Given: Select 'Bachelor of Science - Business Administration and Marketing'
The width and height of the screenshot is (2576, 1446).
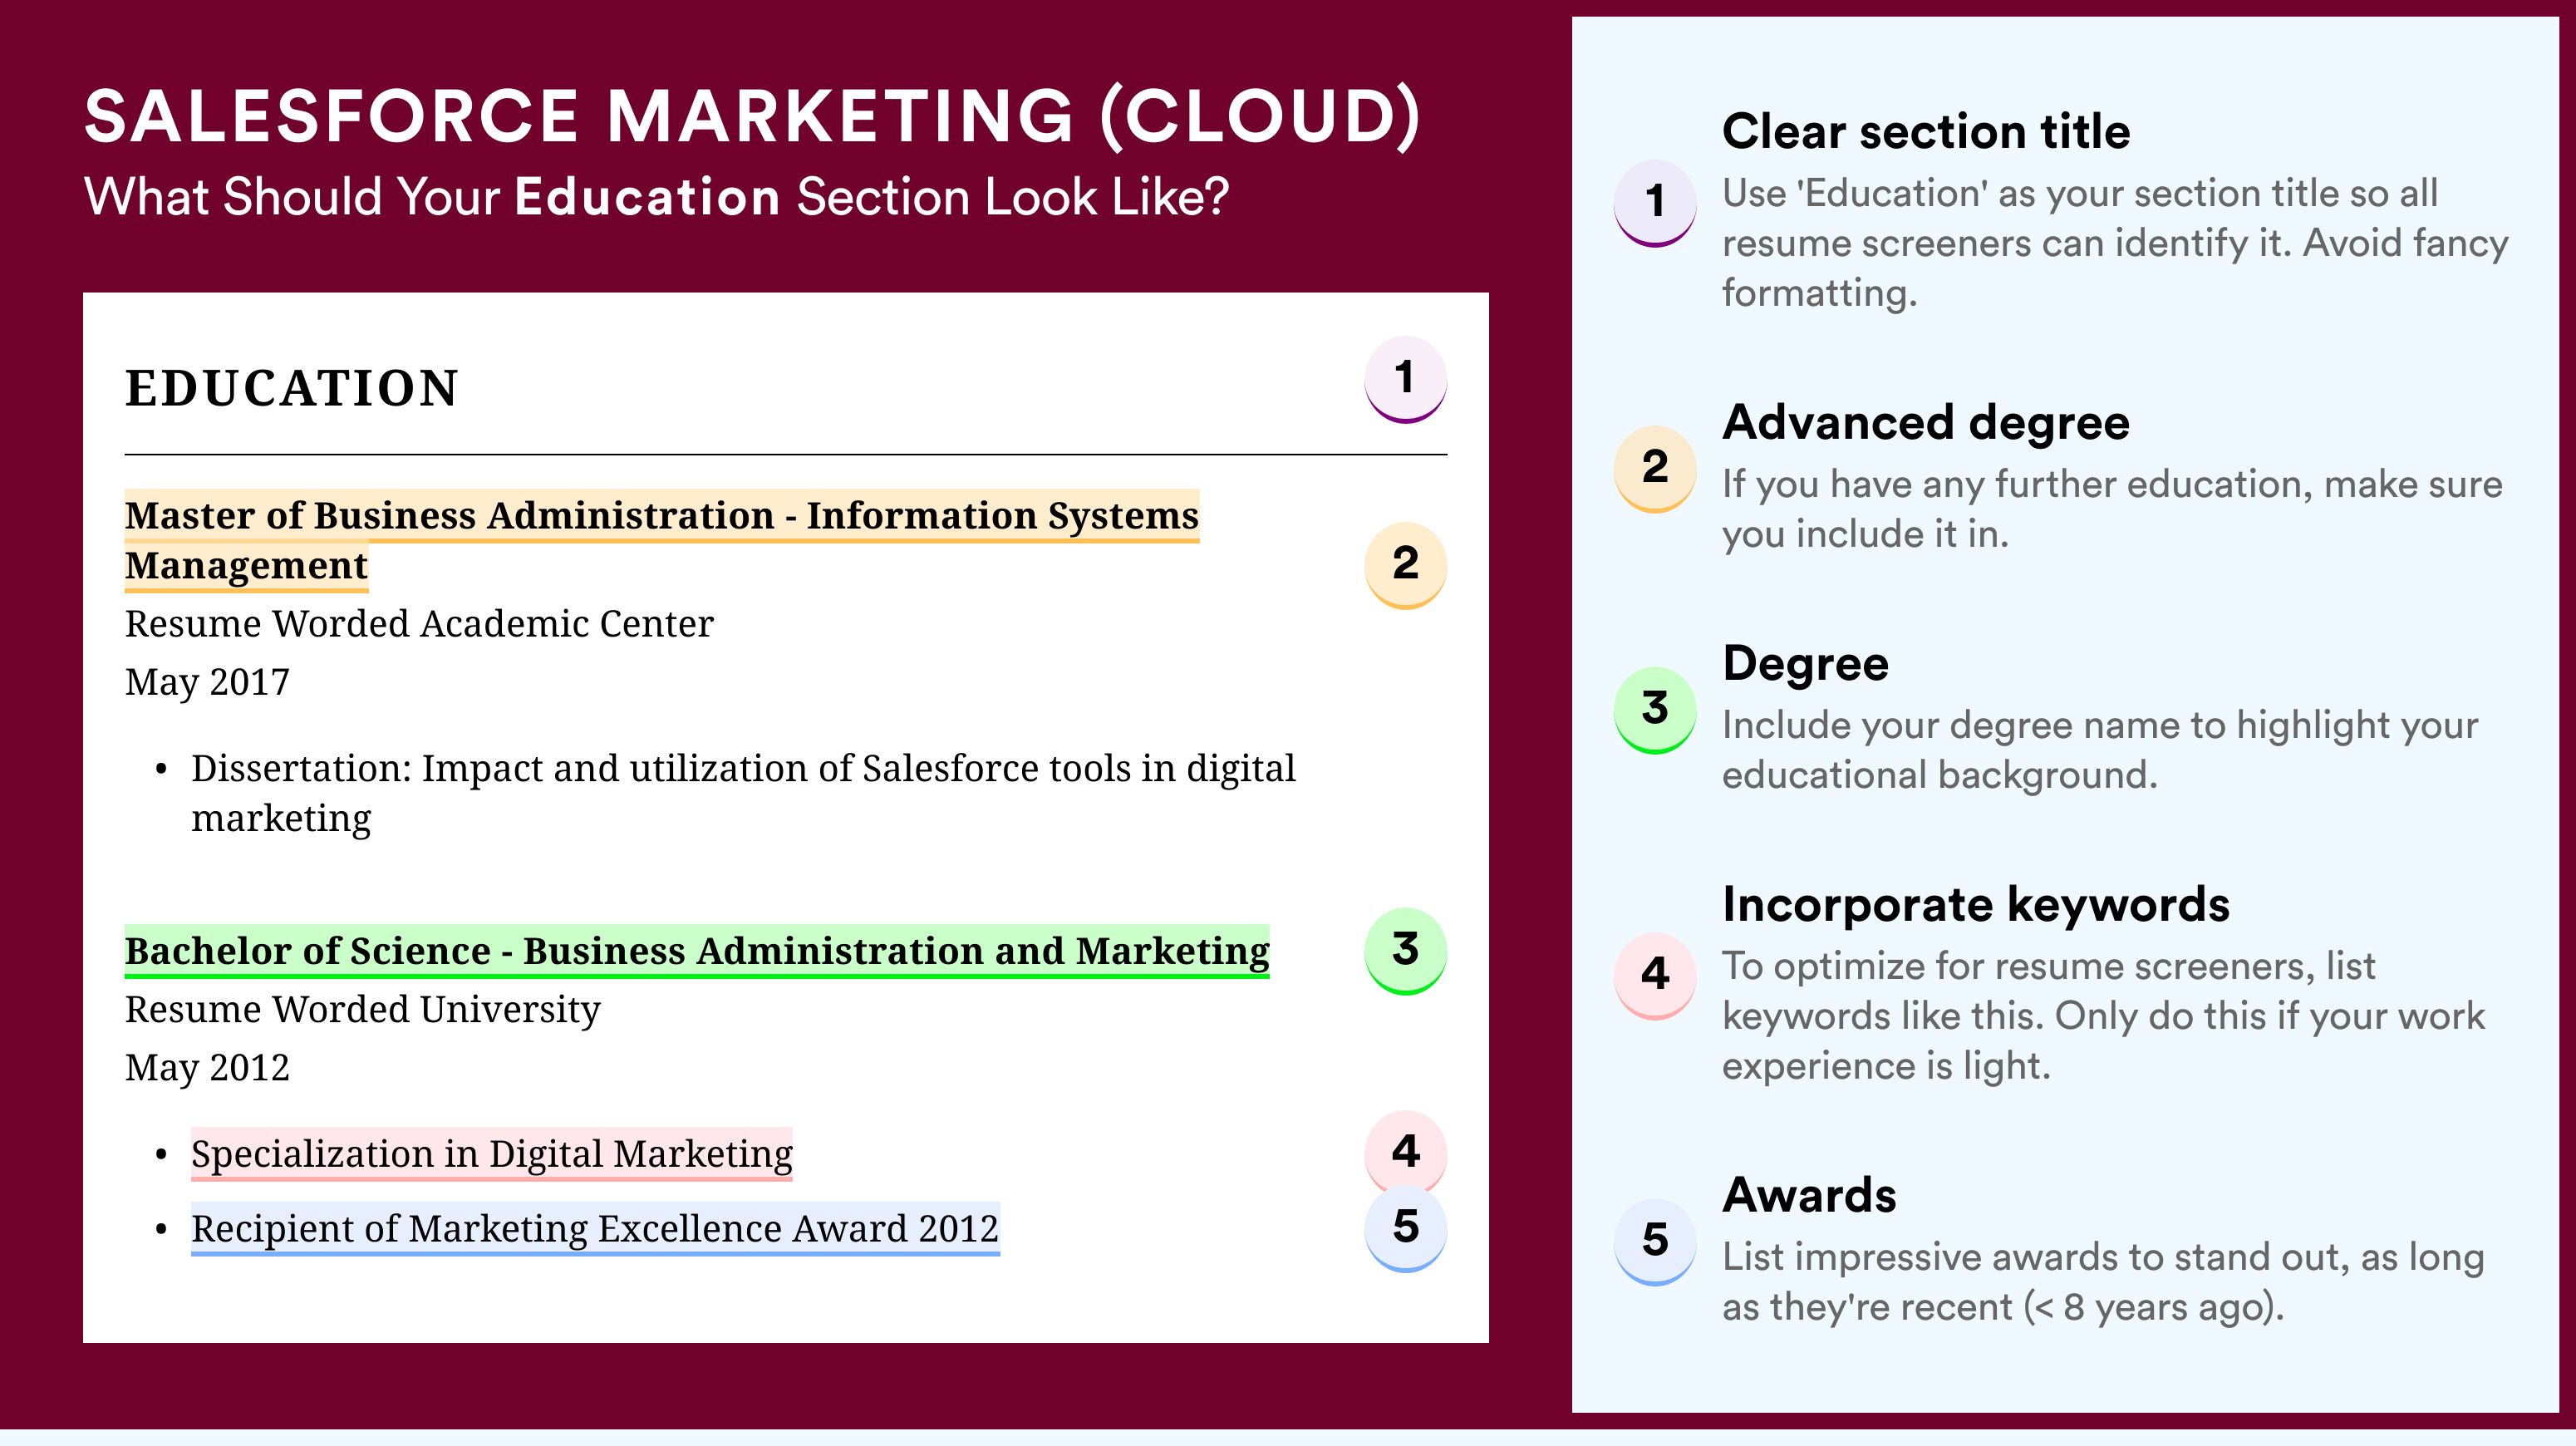Looking at the screenshot, I should click(x=697, y=951).
